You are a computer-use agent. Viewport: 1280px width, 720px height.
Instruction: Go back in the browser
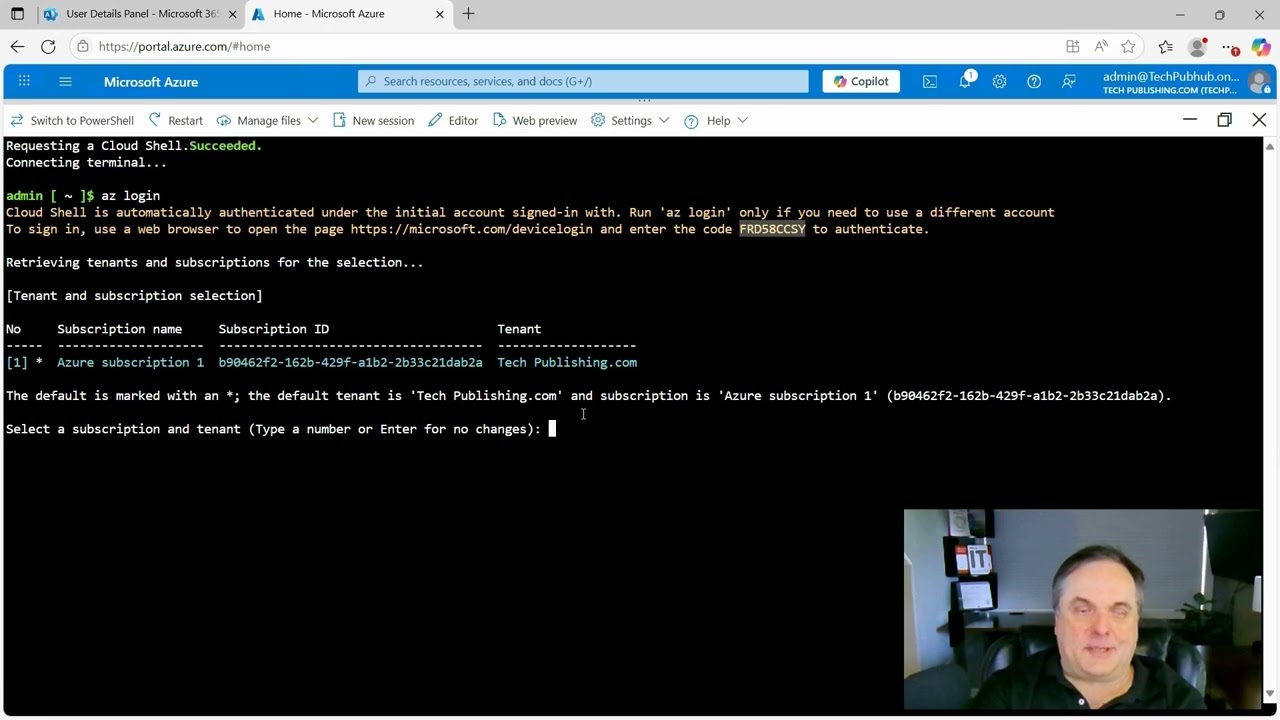pos(17,46)
